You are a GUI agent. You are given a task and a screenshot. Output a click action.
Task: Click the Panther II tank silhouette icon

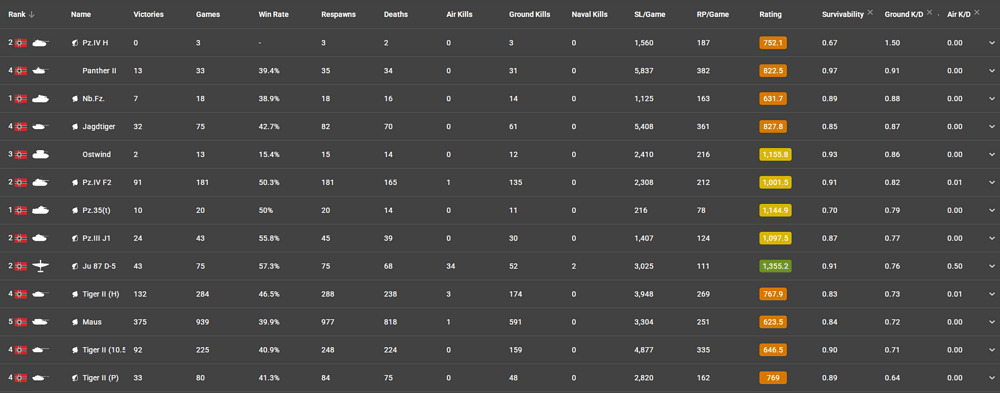click(41, 71)
